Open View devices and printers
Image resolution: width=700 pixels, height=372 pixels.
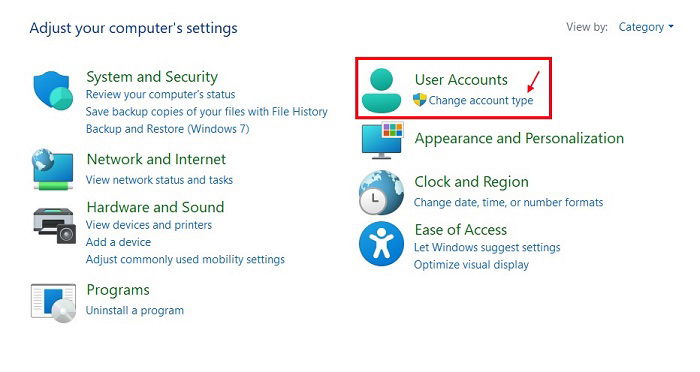point(149,225)
